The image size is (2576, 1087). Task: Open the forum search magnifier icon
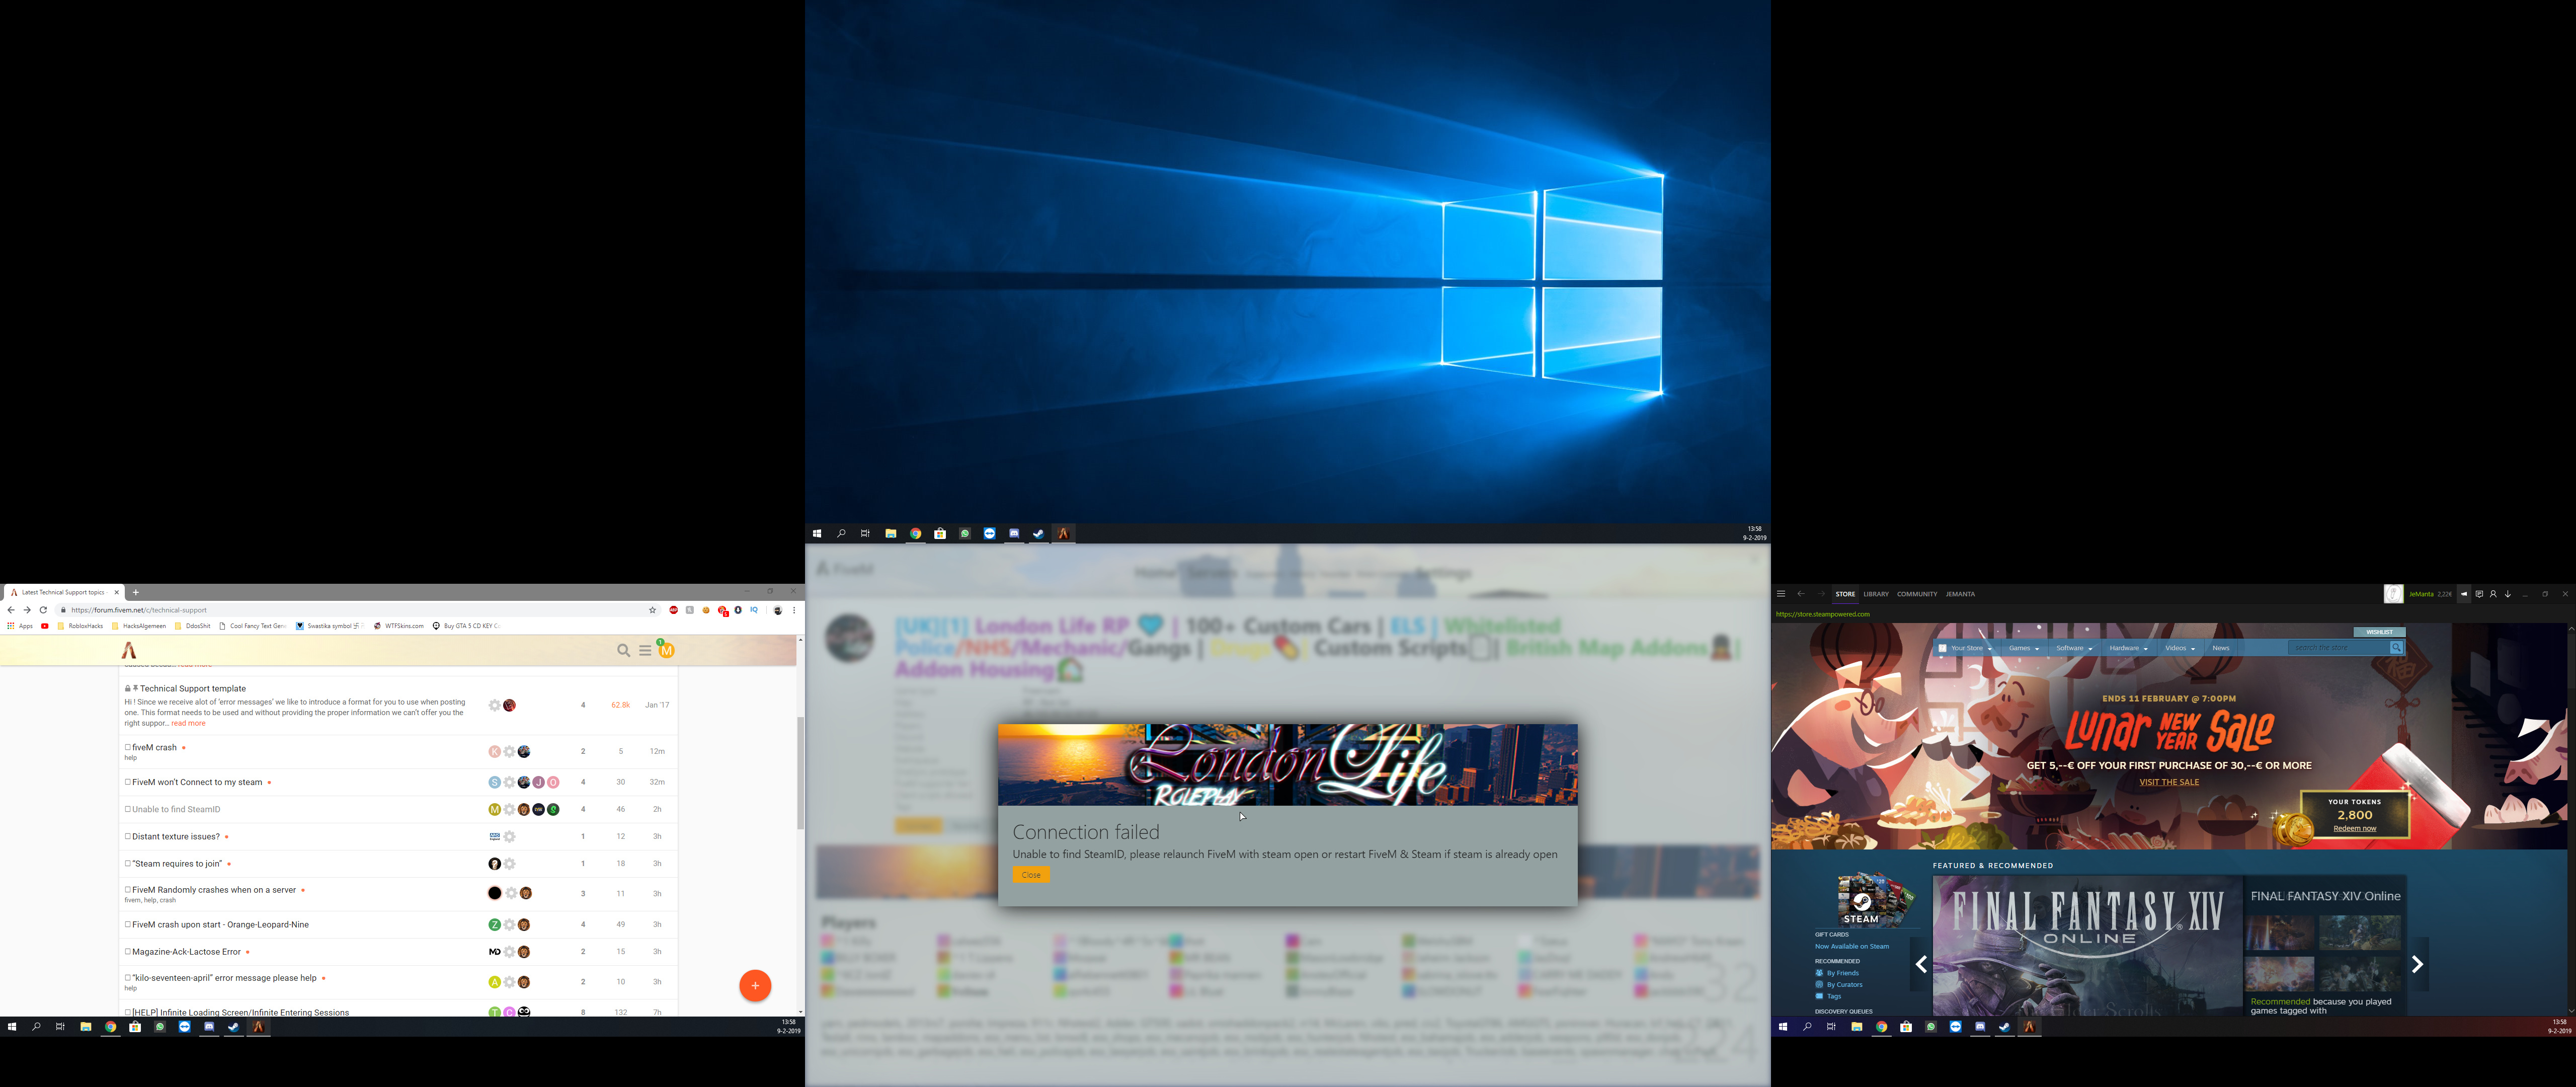623,651
